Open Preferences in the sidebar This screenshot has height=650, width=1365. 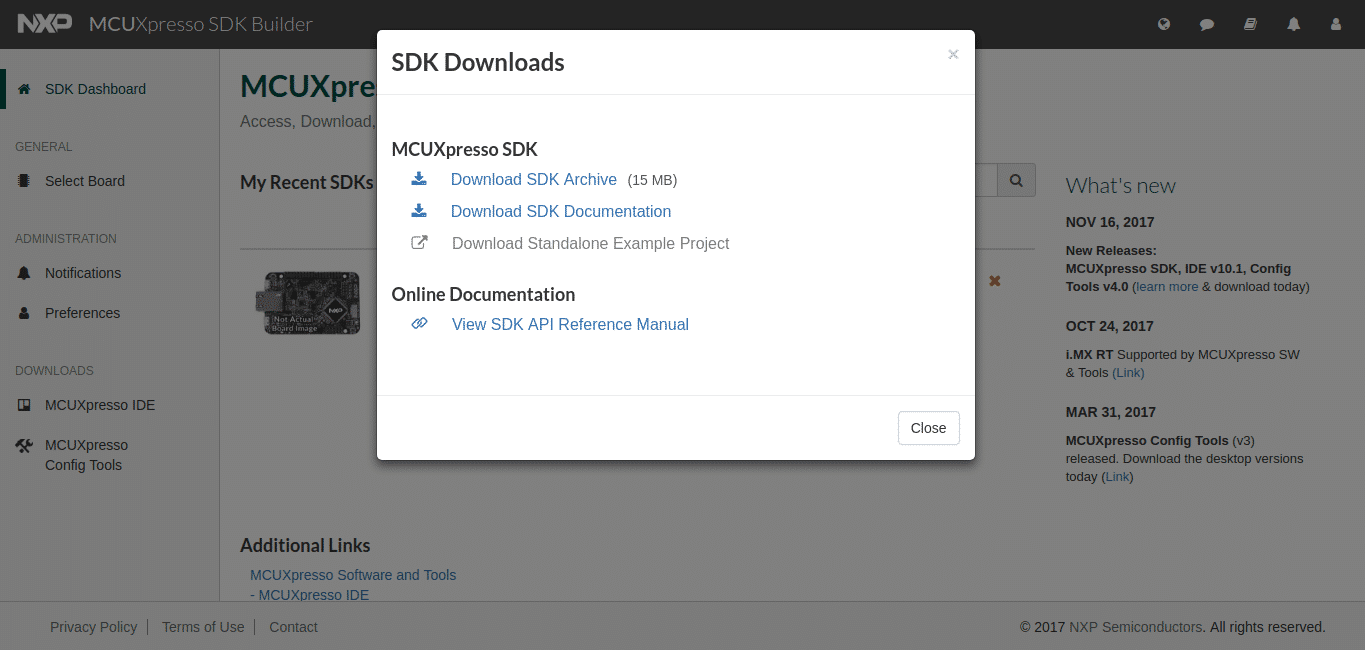[82, 313]
